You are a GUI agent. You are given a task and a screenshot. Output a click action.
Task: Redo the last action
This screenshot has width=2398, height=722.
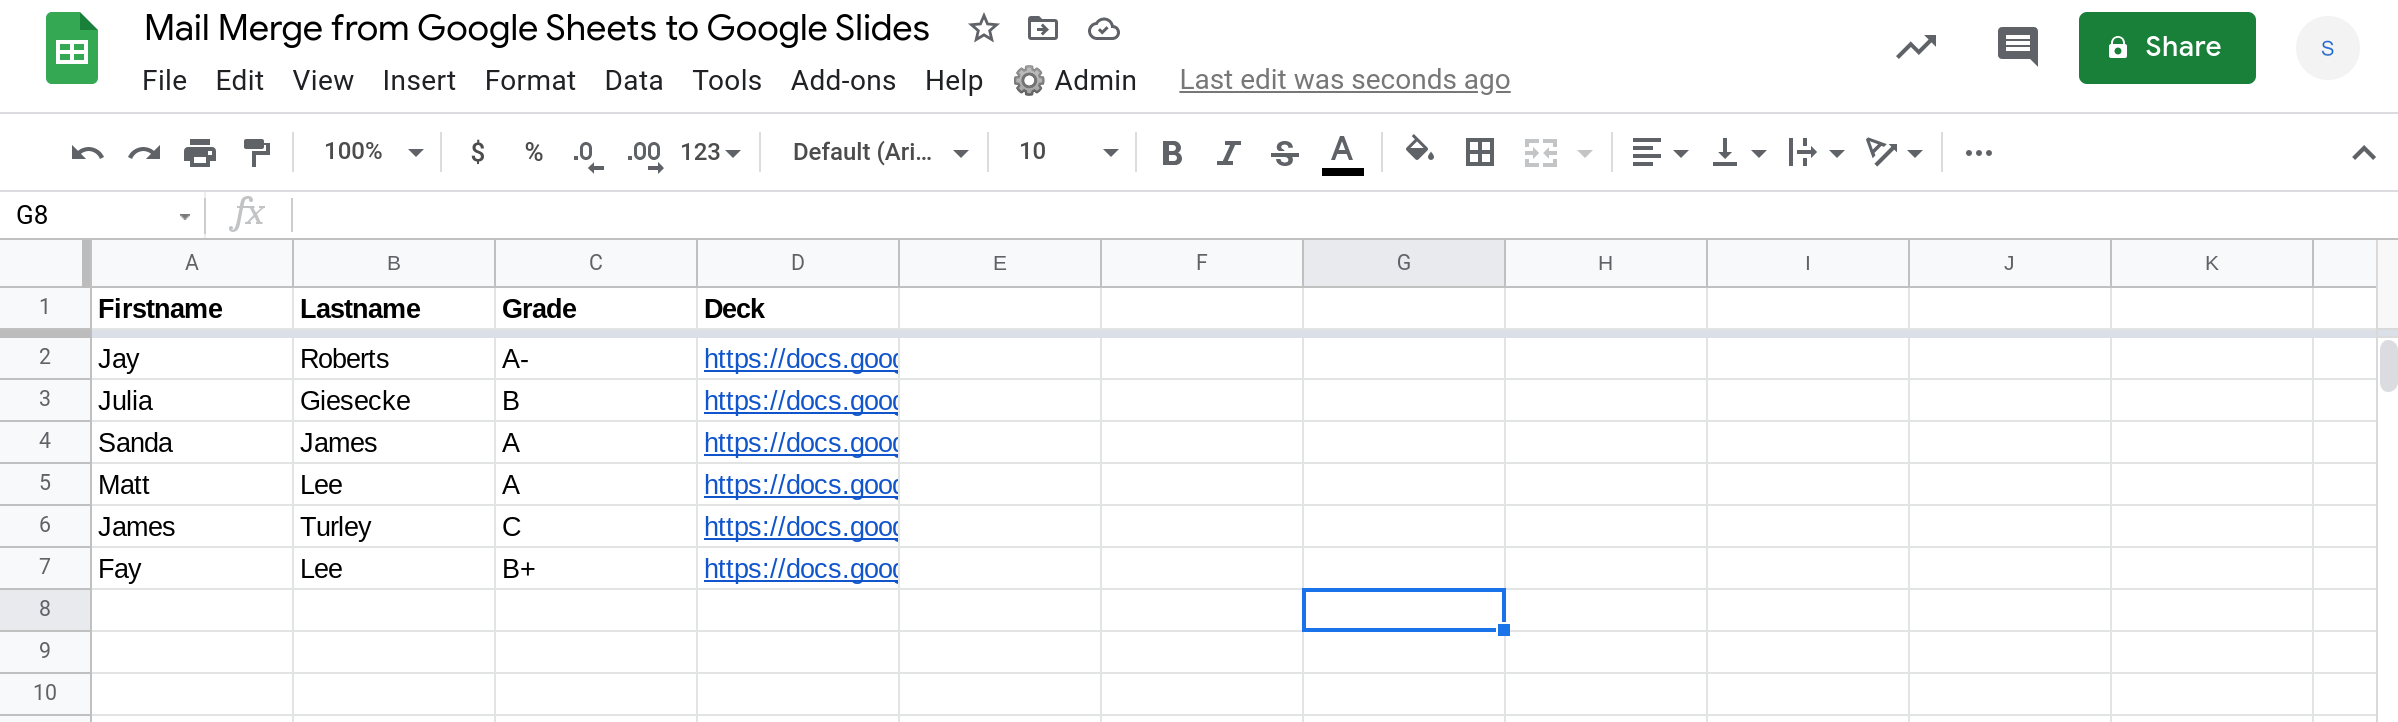tap(144, 153)
